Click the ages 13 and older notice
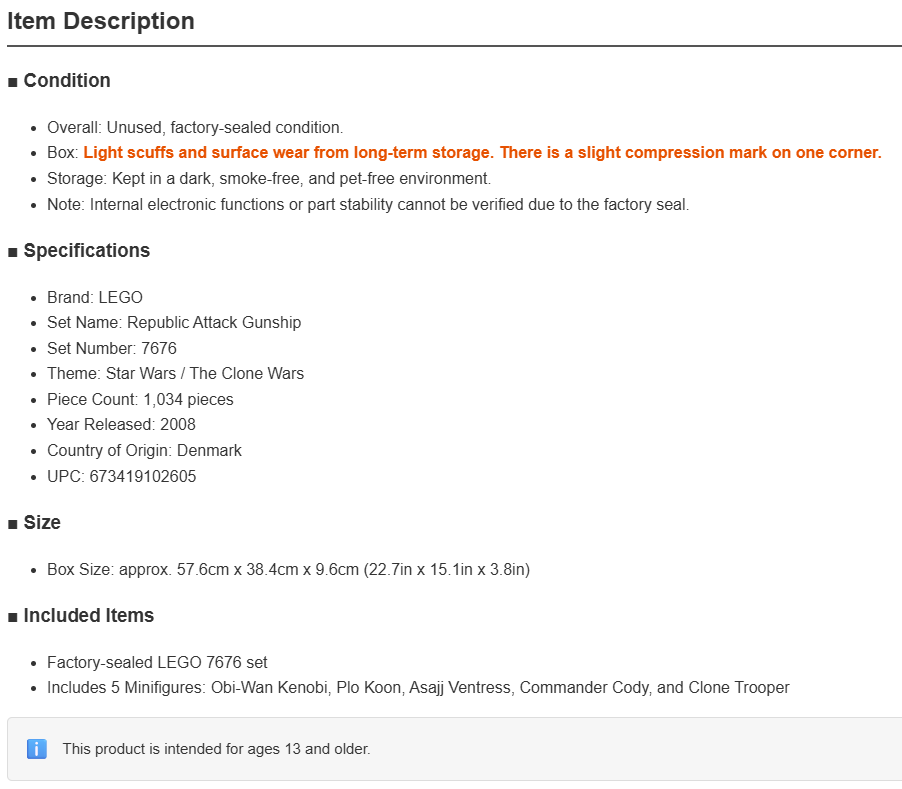The image size is (902, 789). (216, 749)
